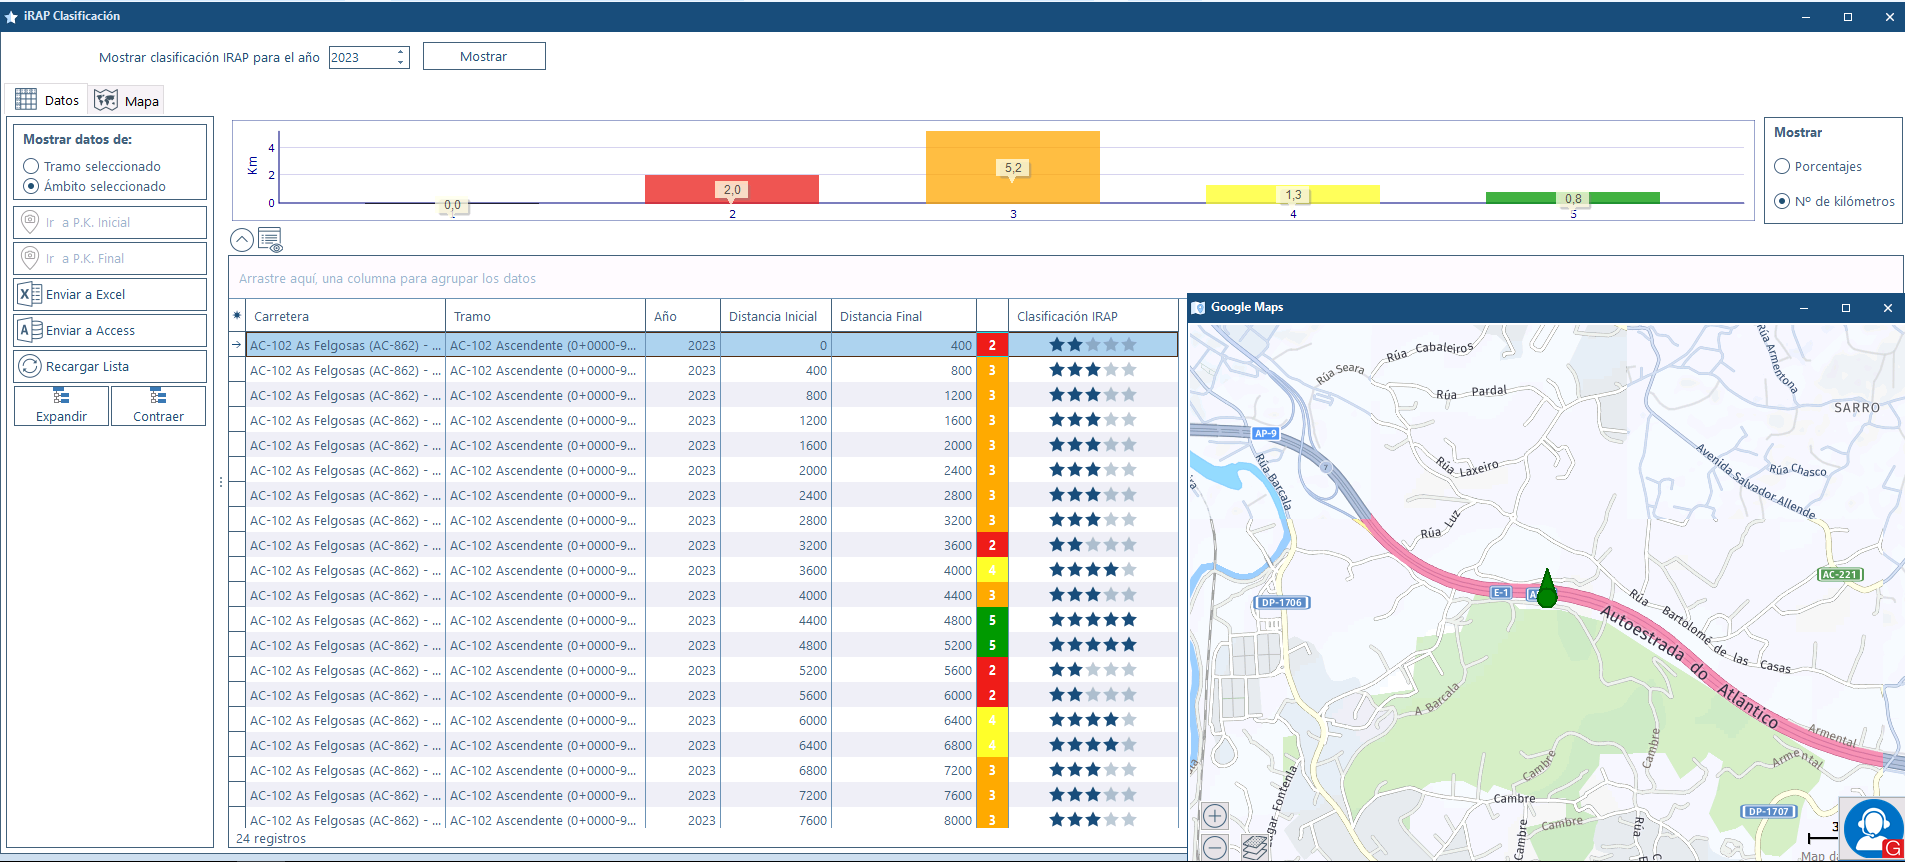Zoom out on the map with minus
Screen dimensions: 1905x862
coord(1214,848)
